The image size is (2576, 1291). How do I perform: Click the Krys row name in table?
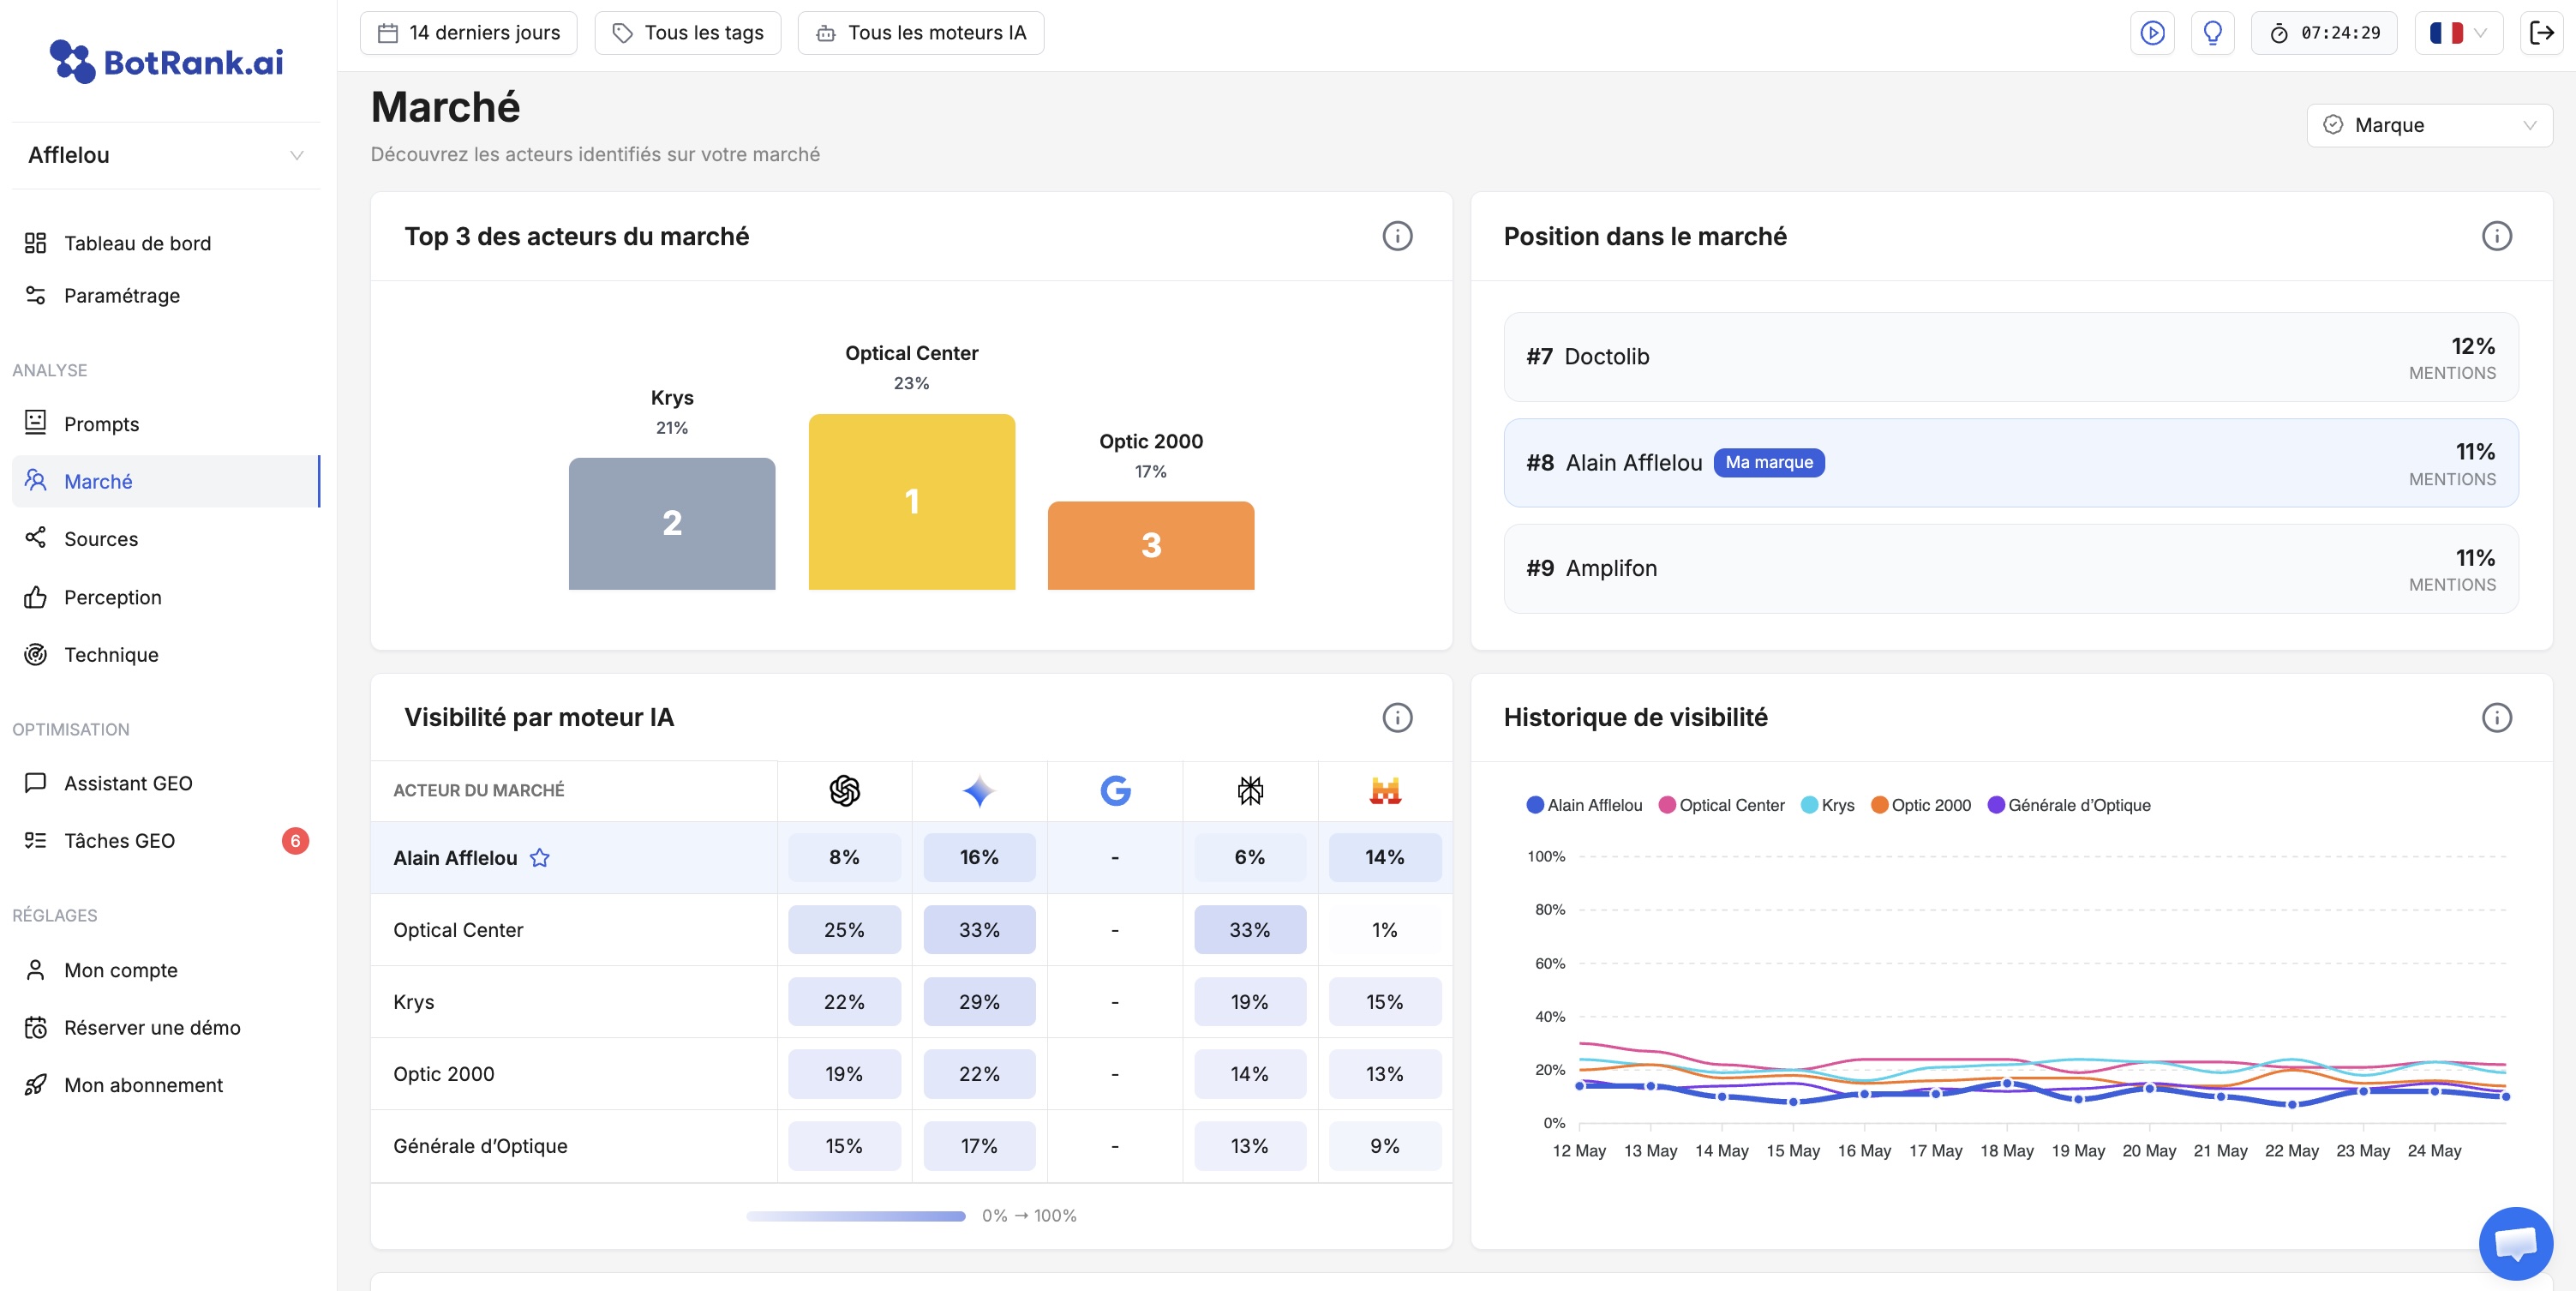(413, 1001)
